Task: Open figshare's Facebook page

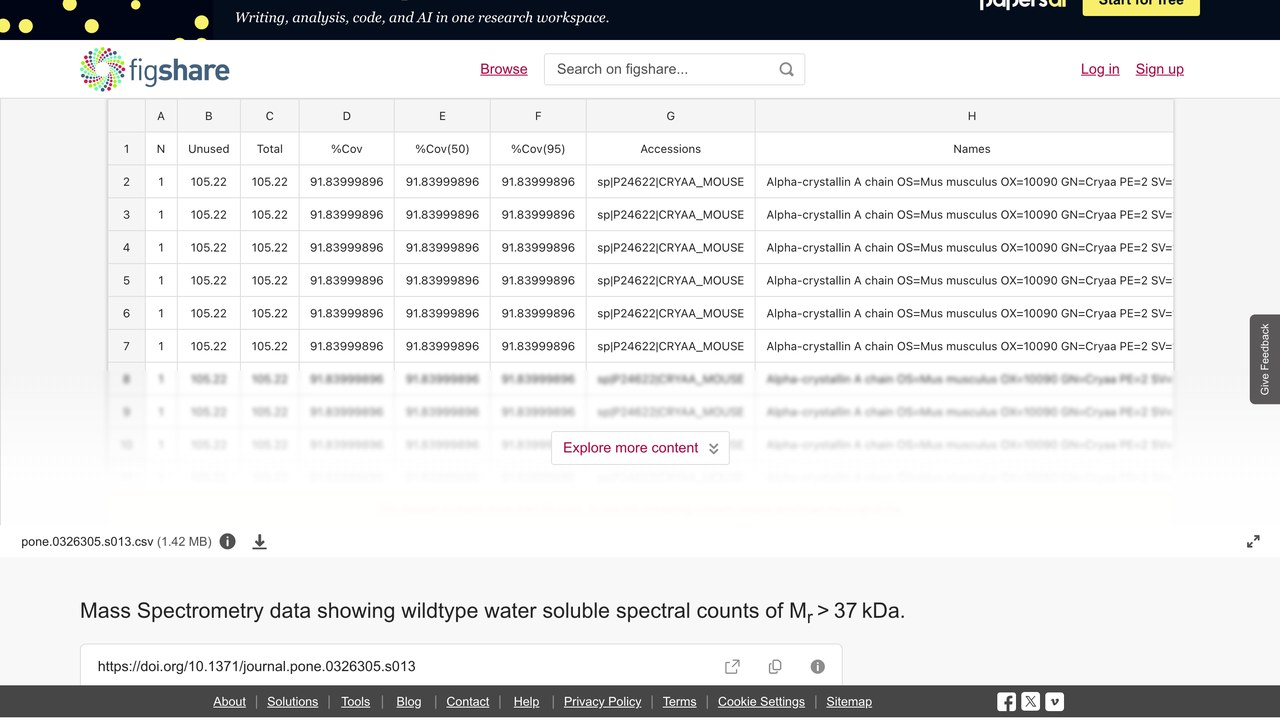Action: tap(1006, 702)
